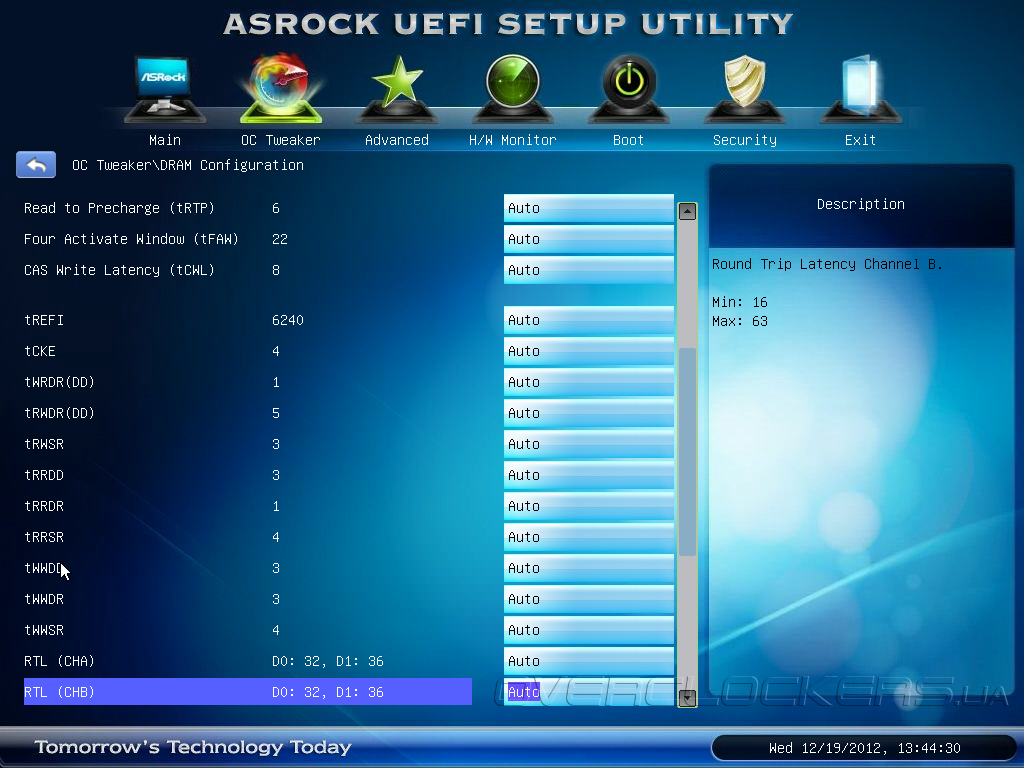Select the tRWDR(DD) setting label
Image resolution: width=1024 pixels, height=768 pixels.
(59, 413)
